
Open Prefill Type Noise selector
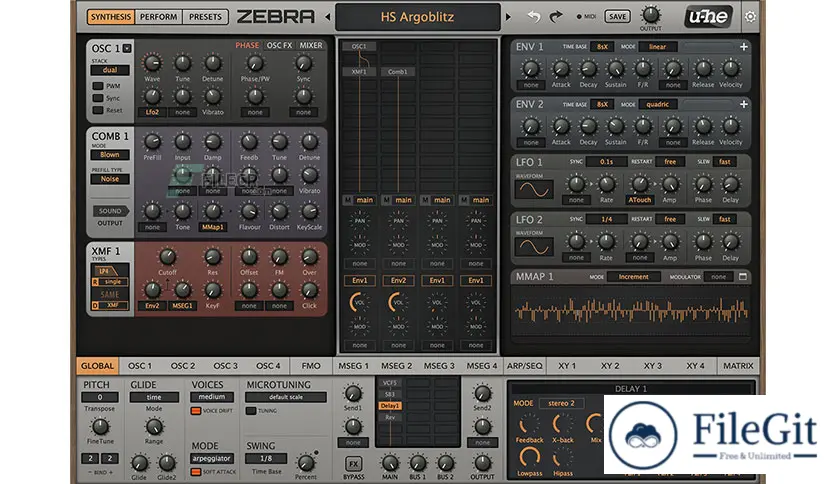(x=110, y=179)
